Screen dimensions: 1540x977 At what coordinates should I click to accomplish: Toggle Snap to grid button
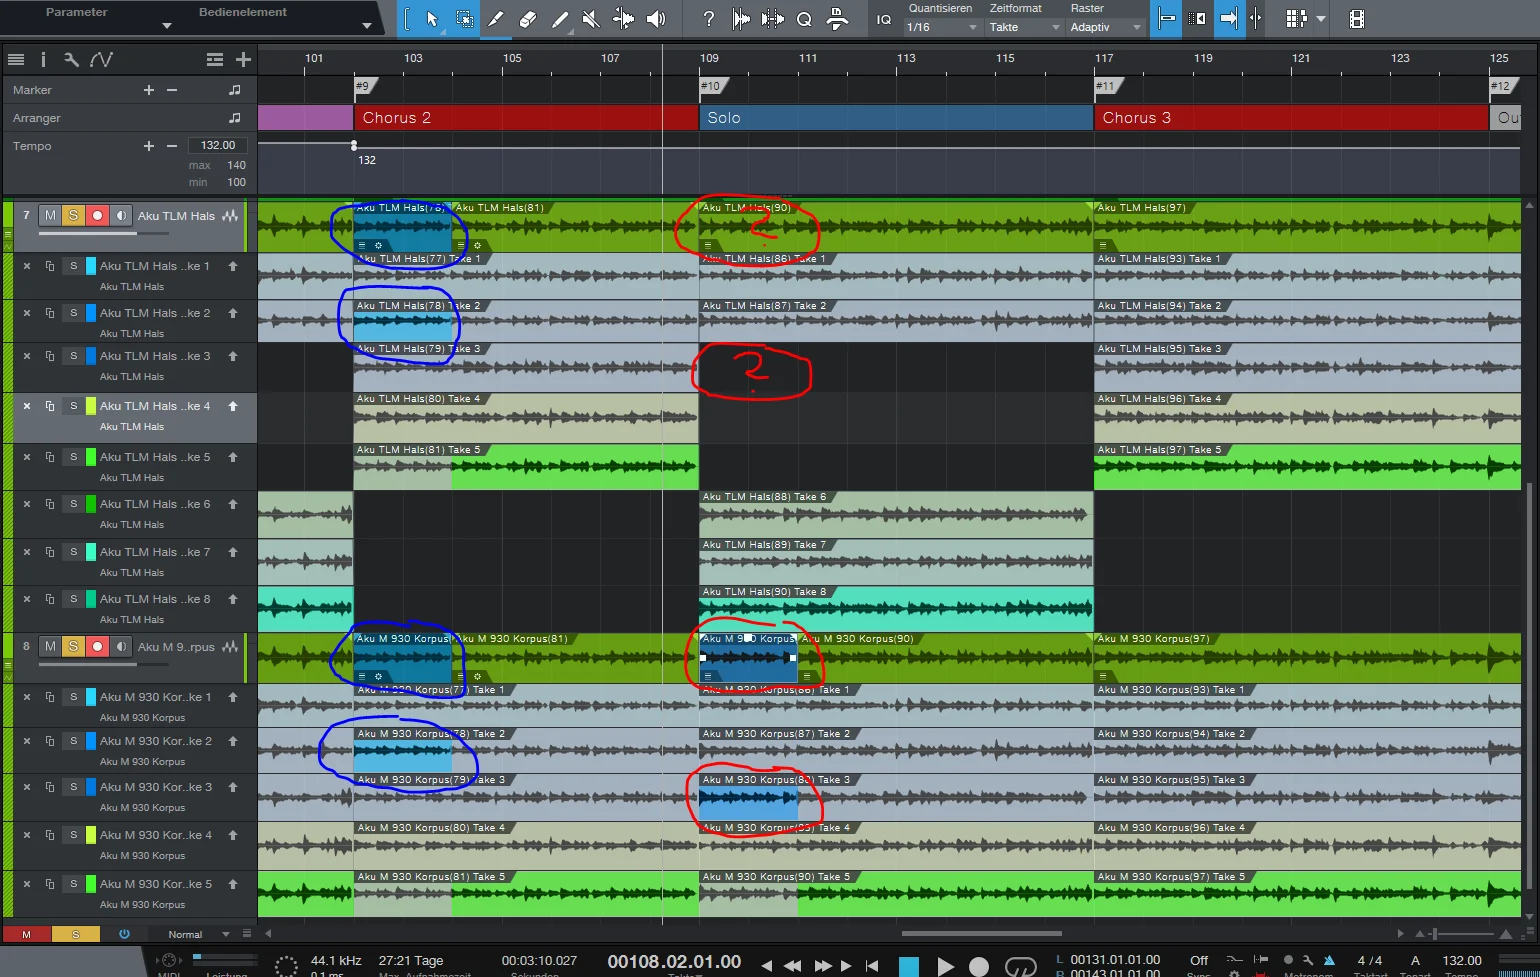coord(1165,18)
